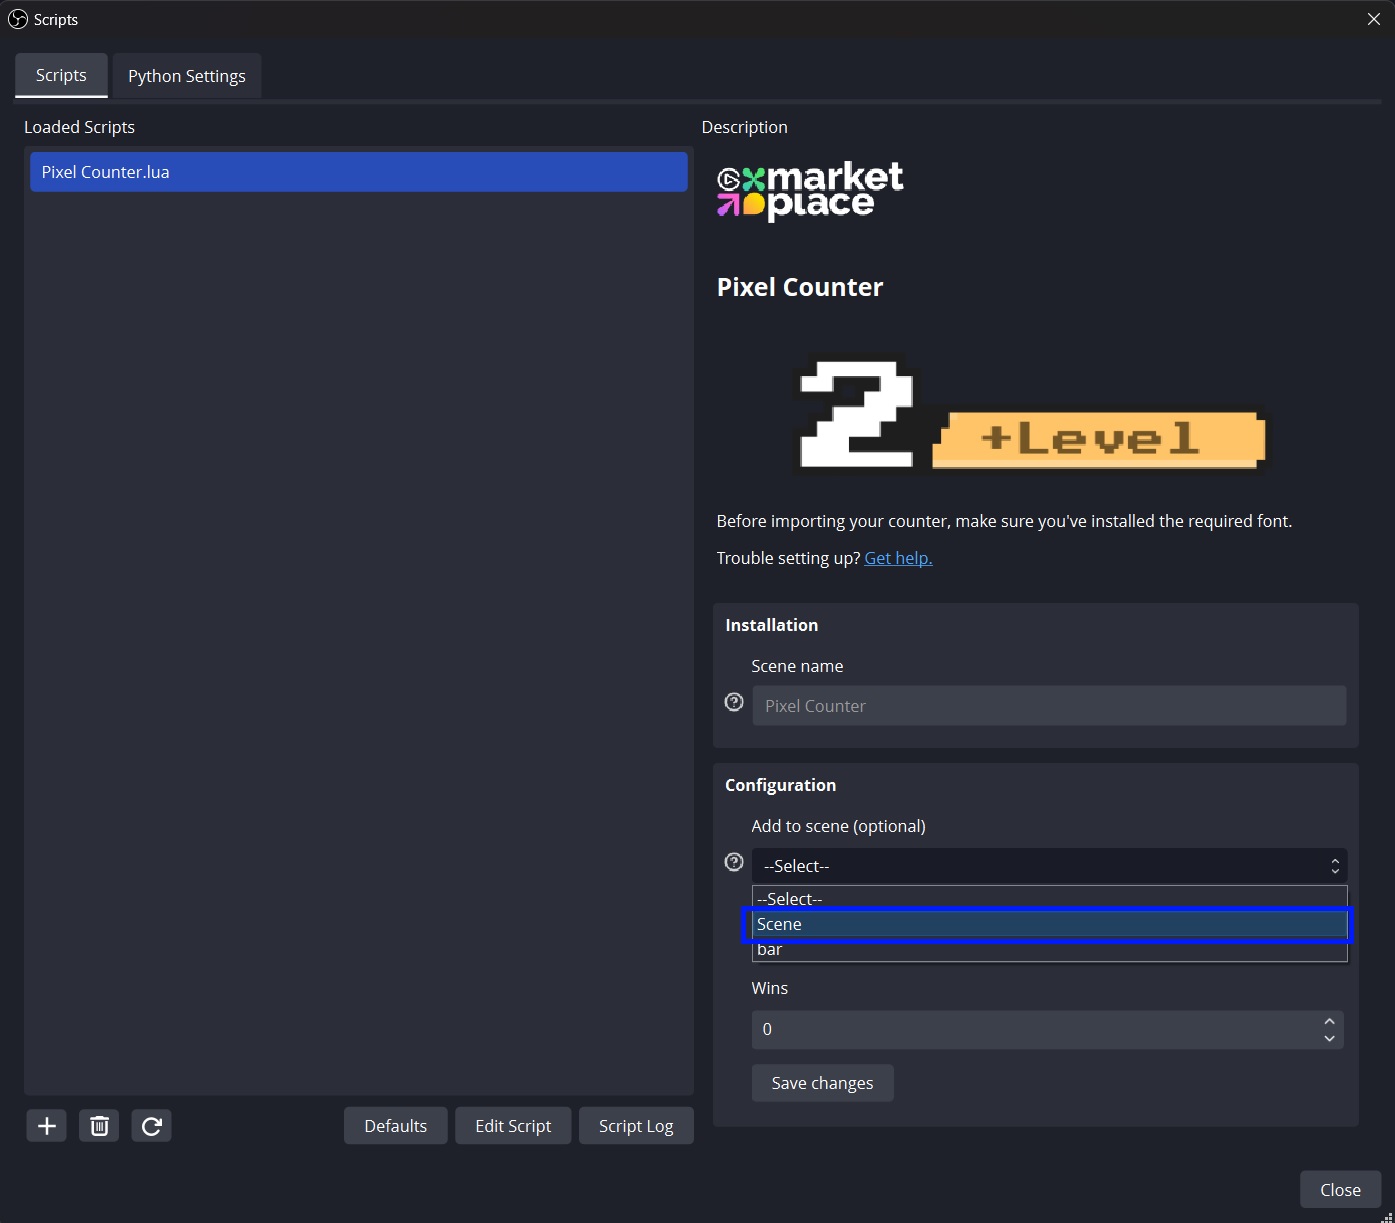This screenshot has width=1395, height=1223.
Task: Increase Wins value with up arrow
Action: tap(1329, 1021)
